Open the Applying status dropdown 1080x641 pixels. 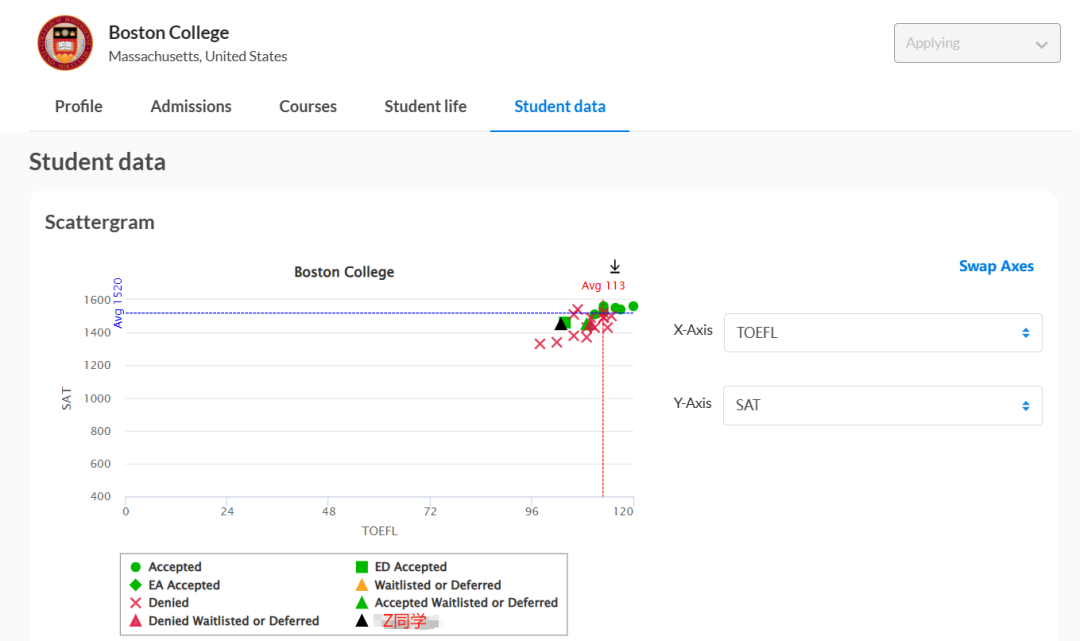coord(977,43)
